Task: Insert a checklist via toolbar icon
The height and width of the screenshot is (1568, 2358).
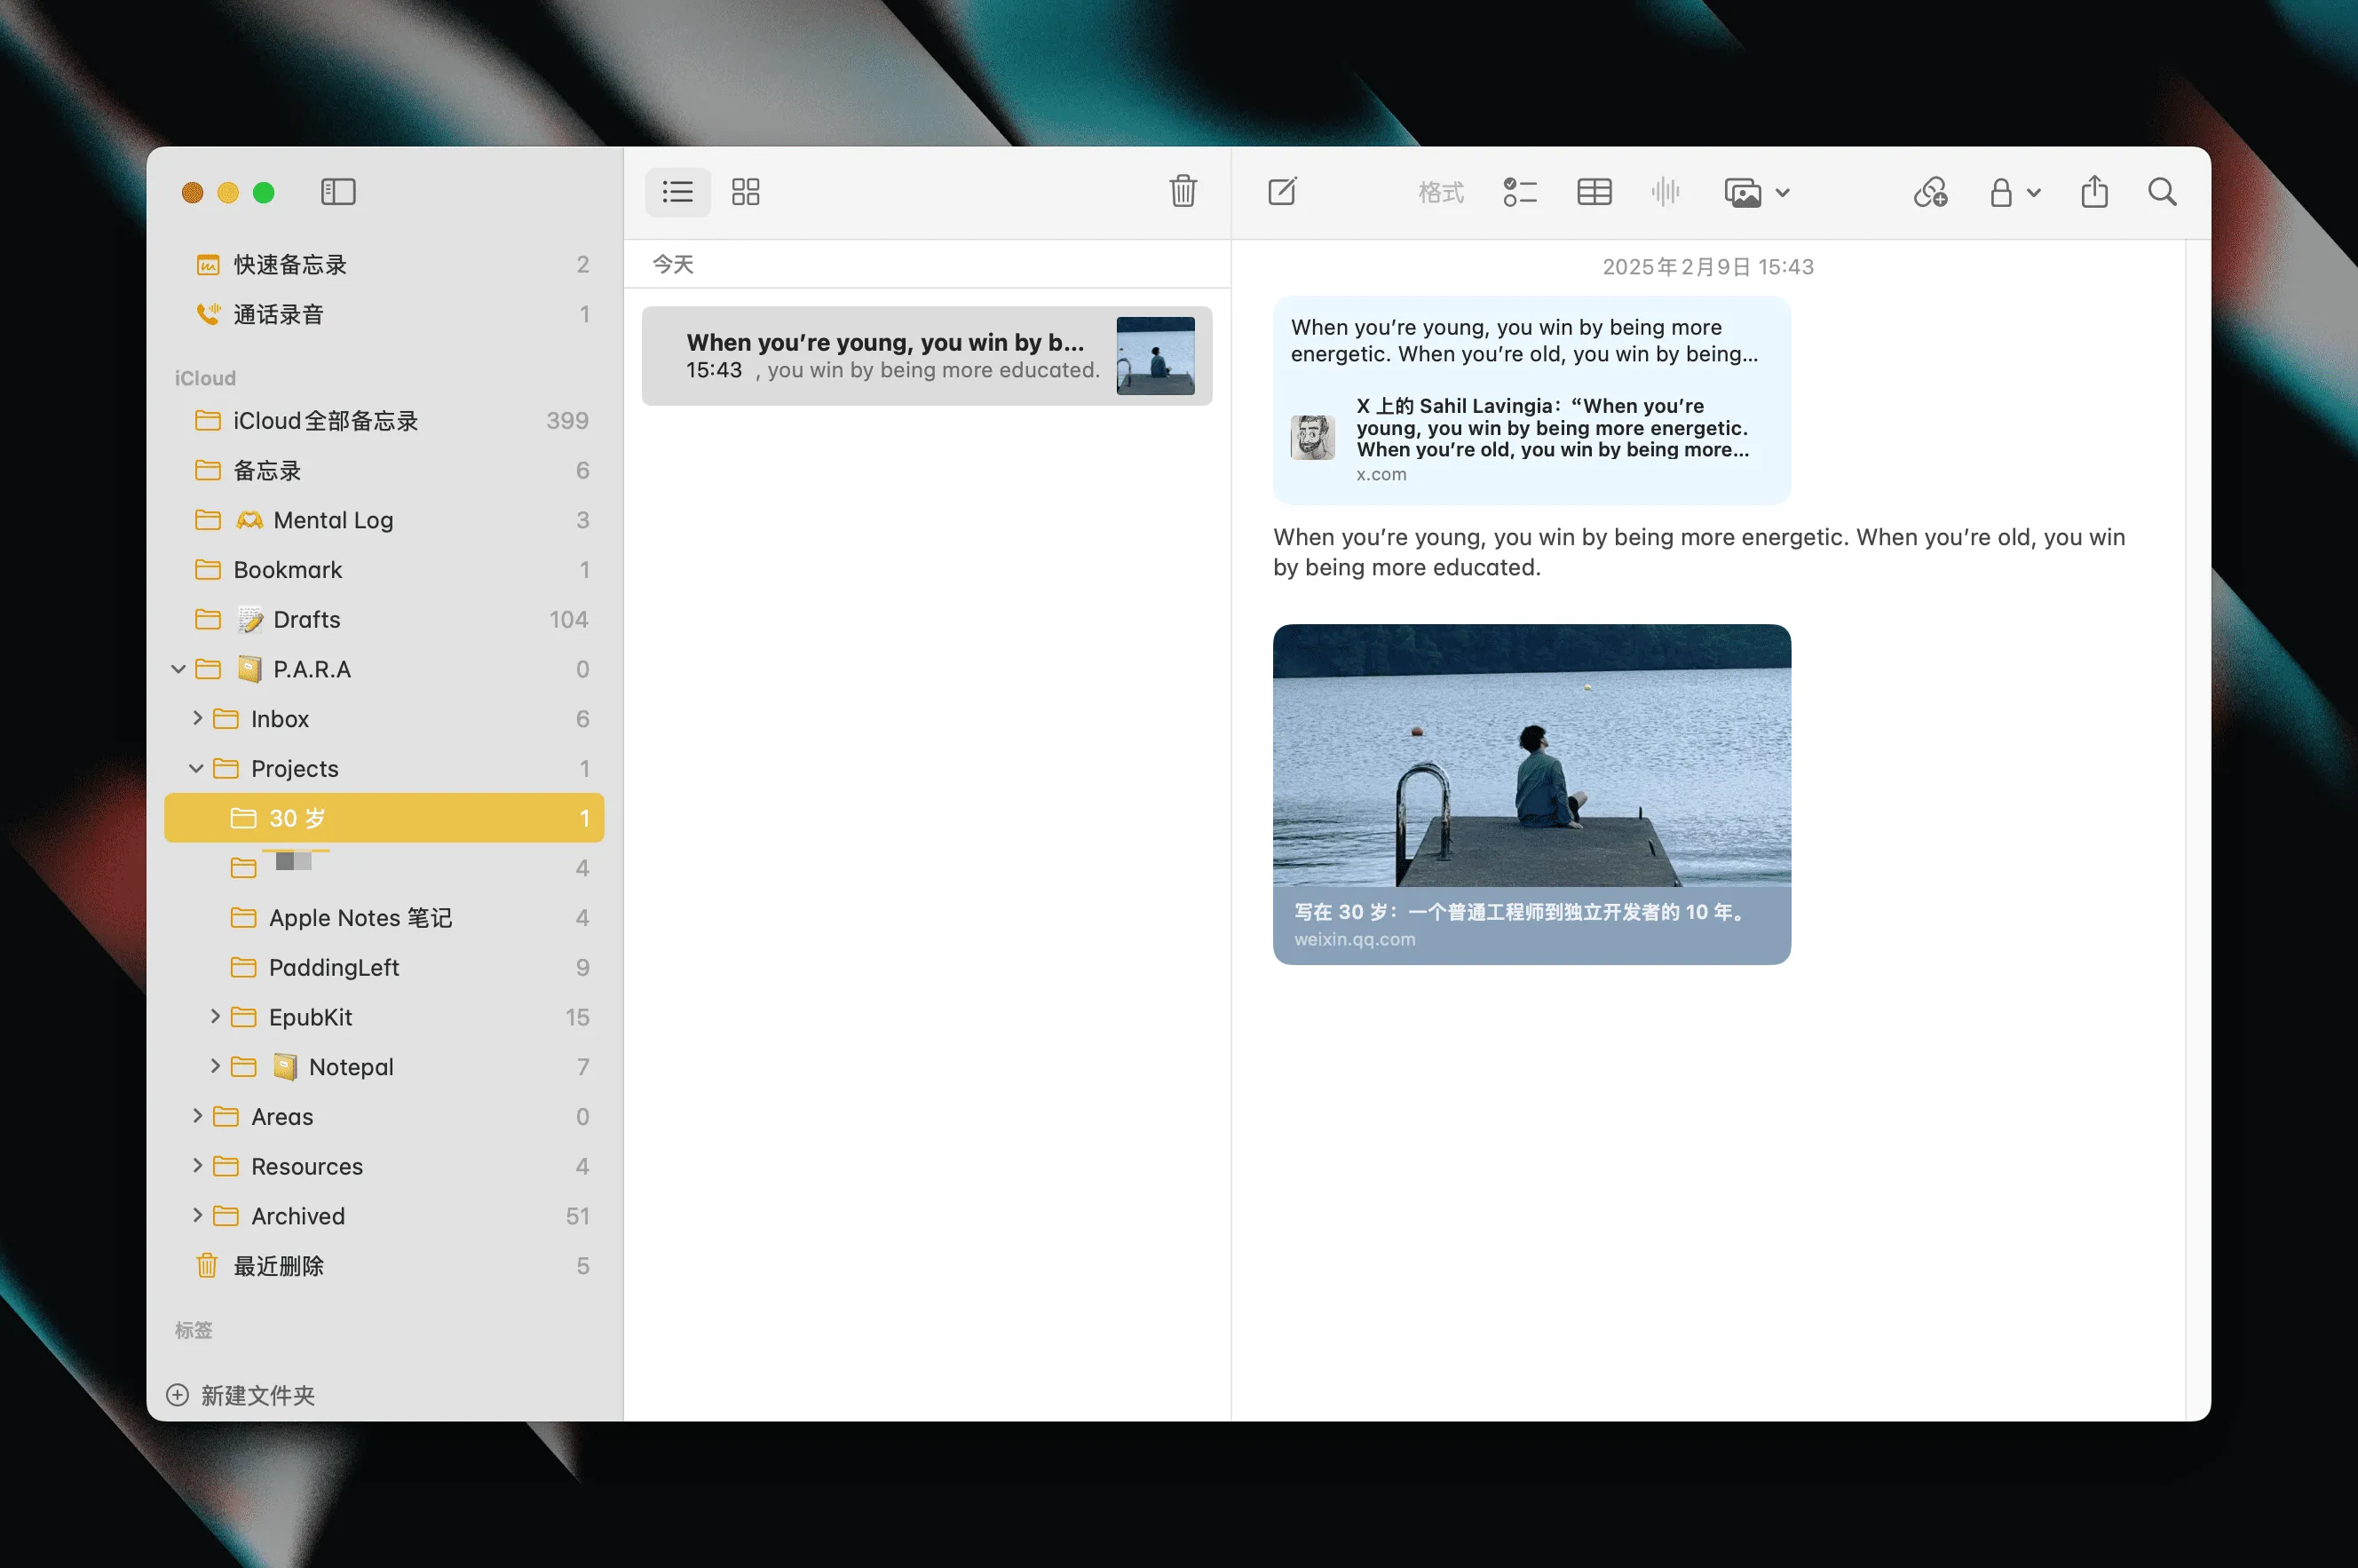Action: coord(1519,192)
